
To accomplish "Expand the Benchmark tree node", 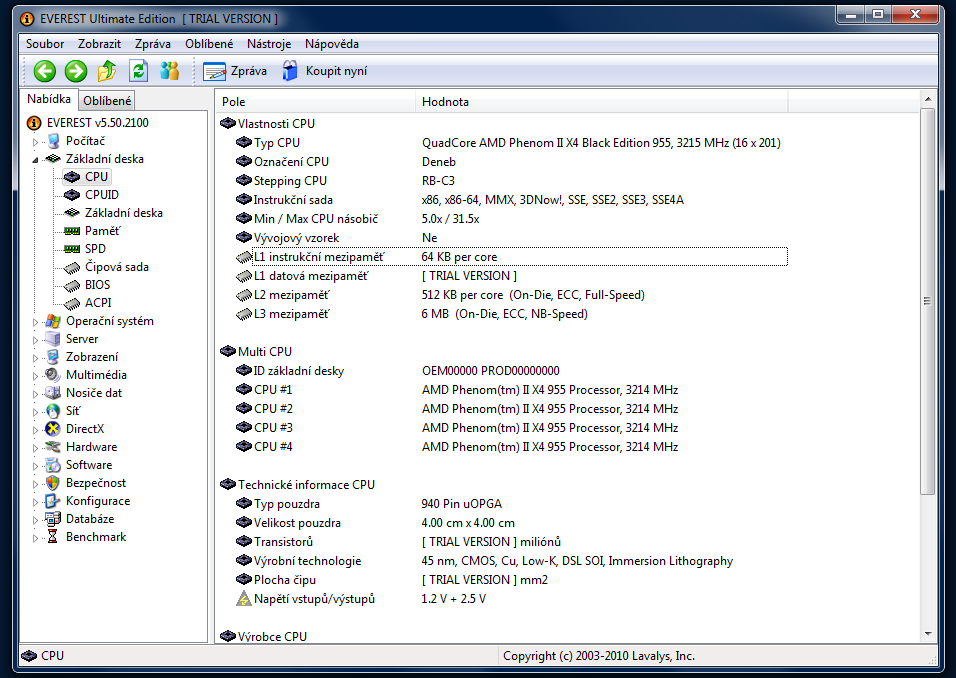I will pyautogui.click(x=35, y=538).
